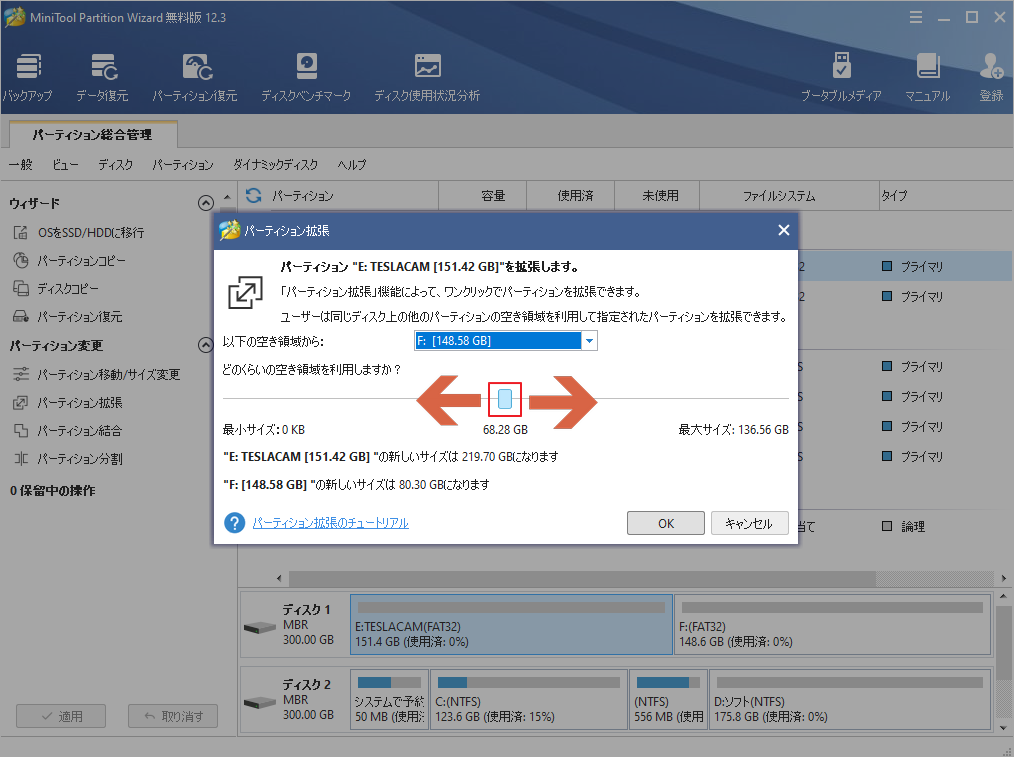Sort by 未使用 column header
This screenshot has width=1014, height=757.
coord(657,196)
